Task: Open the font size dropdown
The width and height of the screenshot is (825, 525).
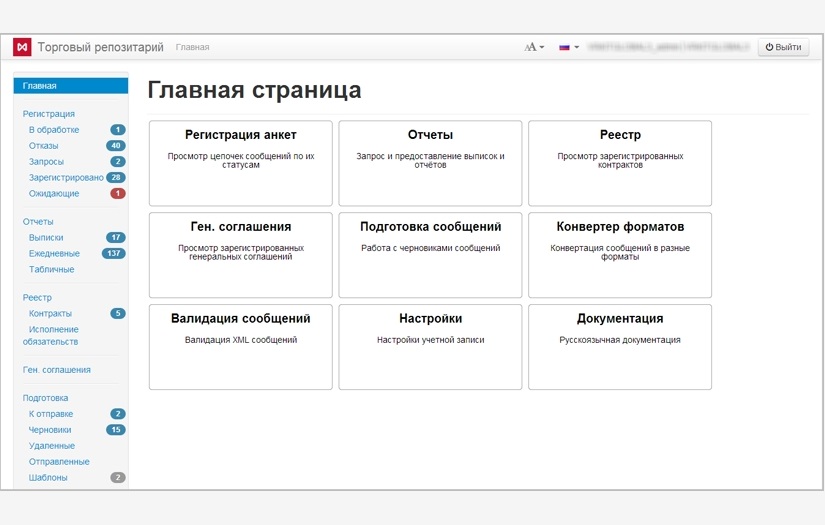Action: tap(534, 47)
